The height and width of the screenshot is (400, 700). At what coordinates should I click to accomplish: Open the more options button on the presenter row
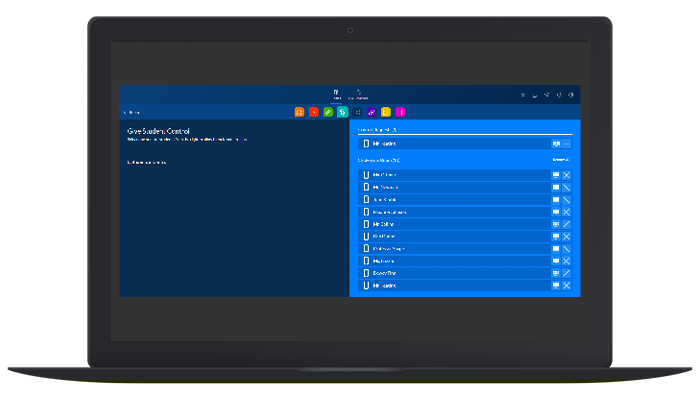pos(567,144)
